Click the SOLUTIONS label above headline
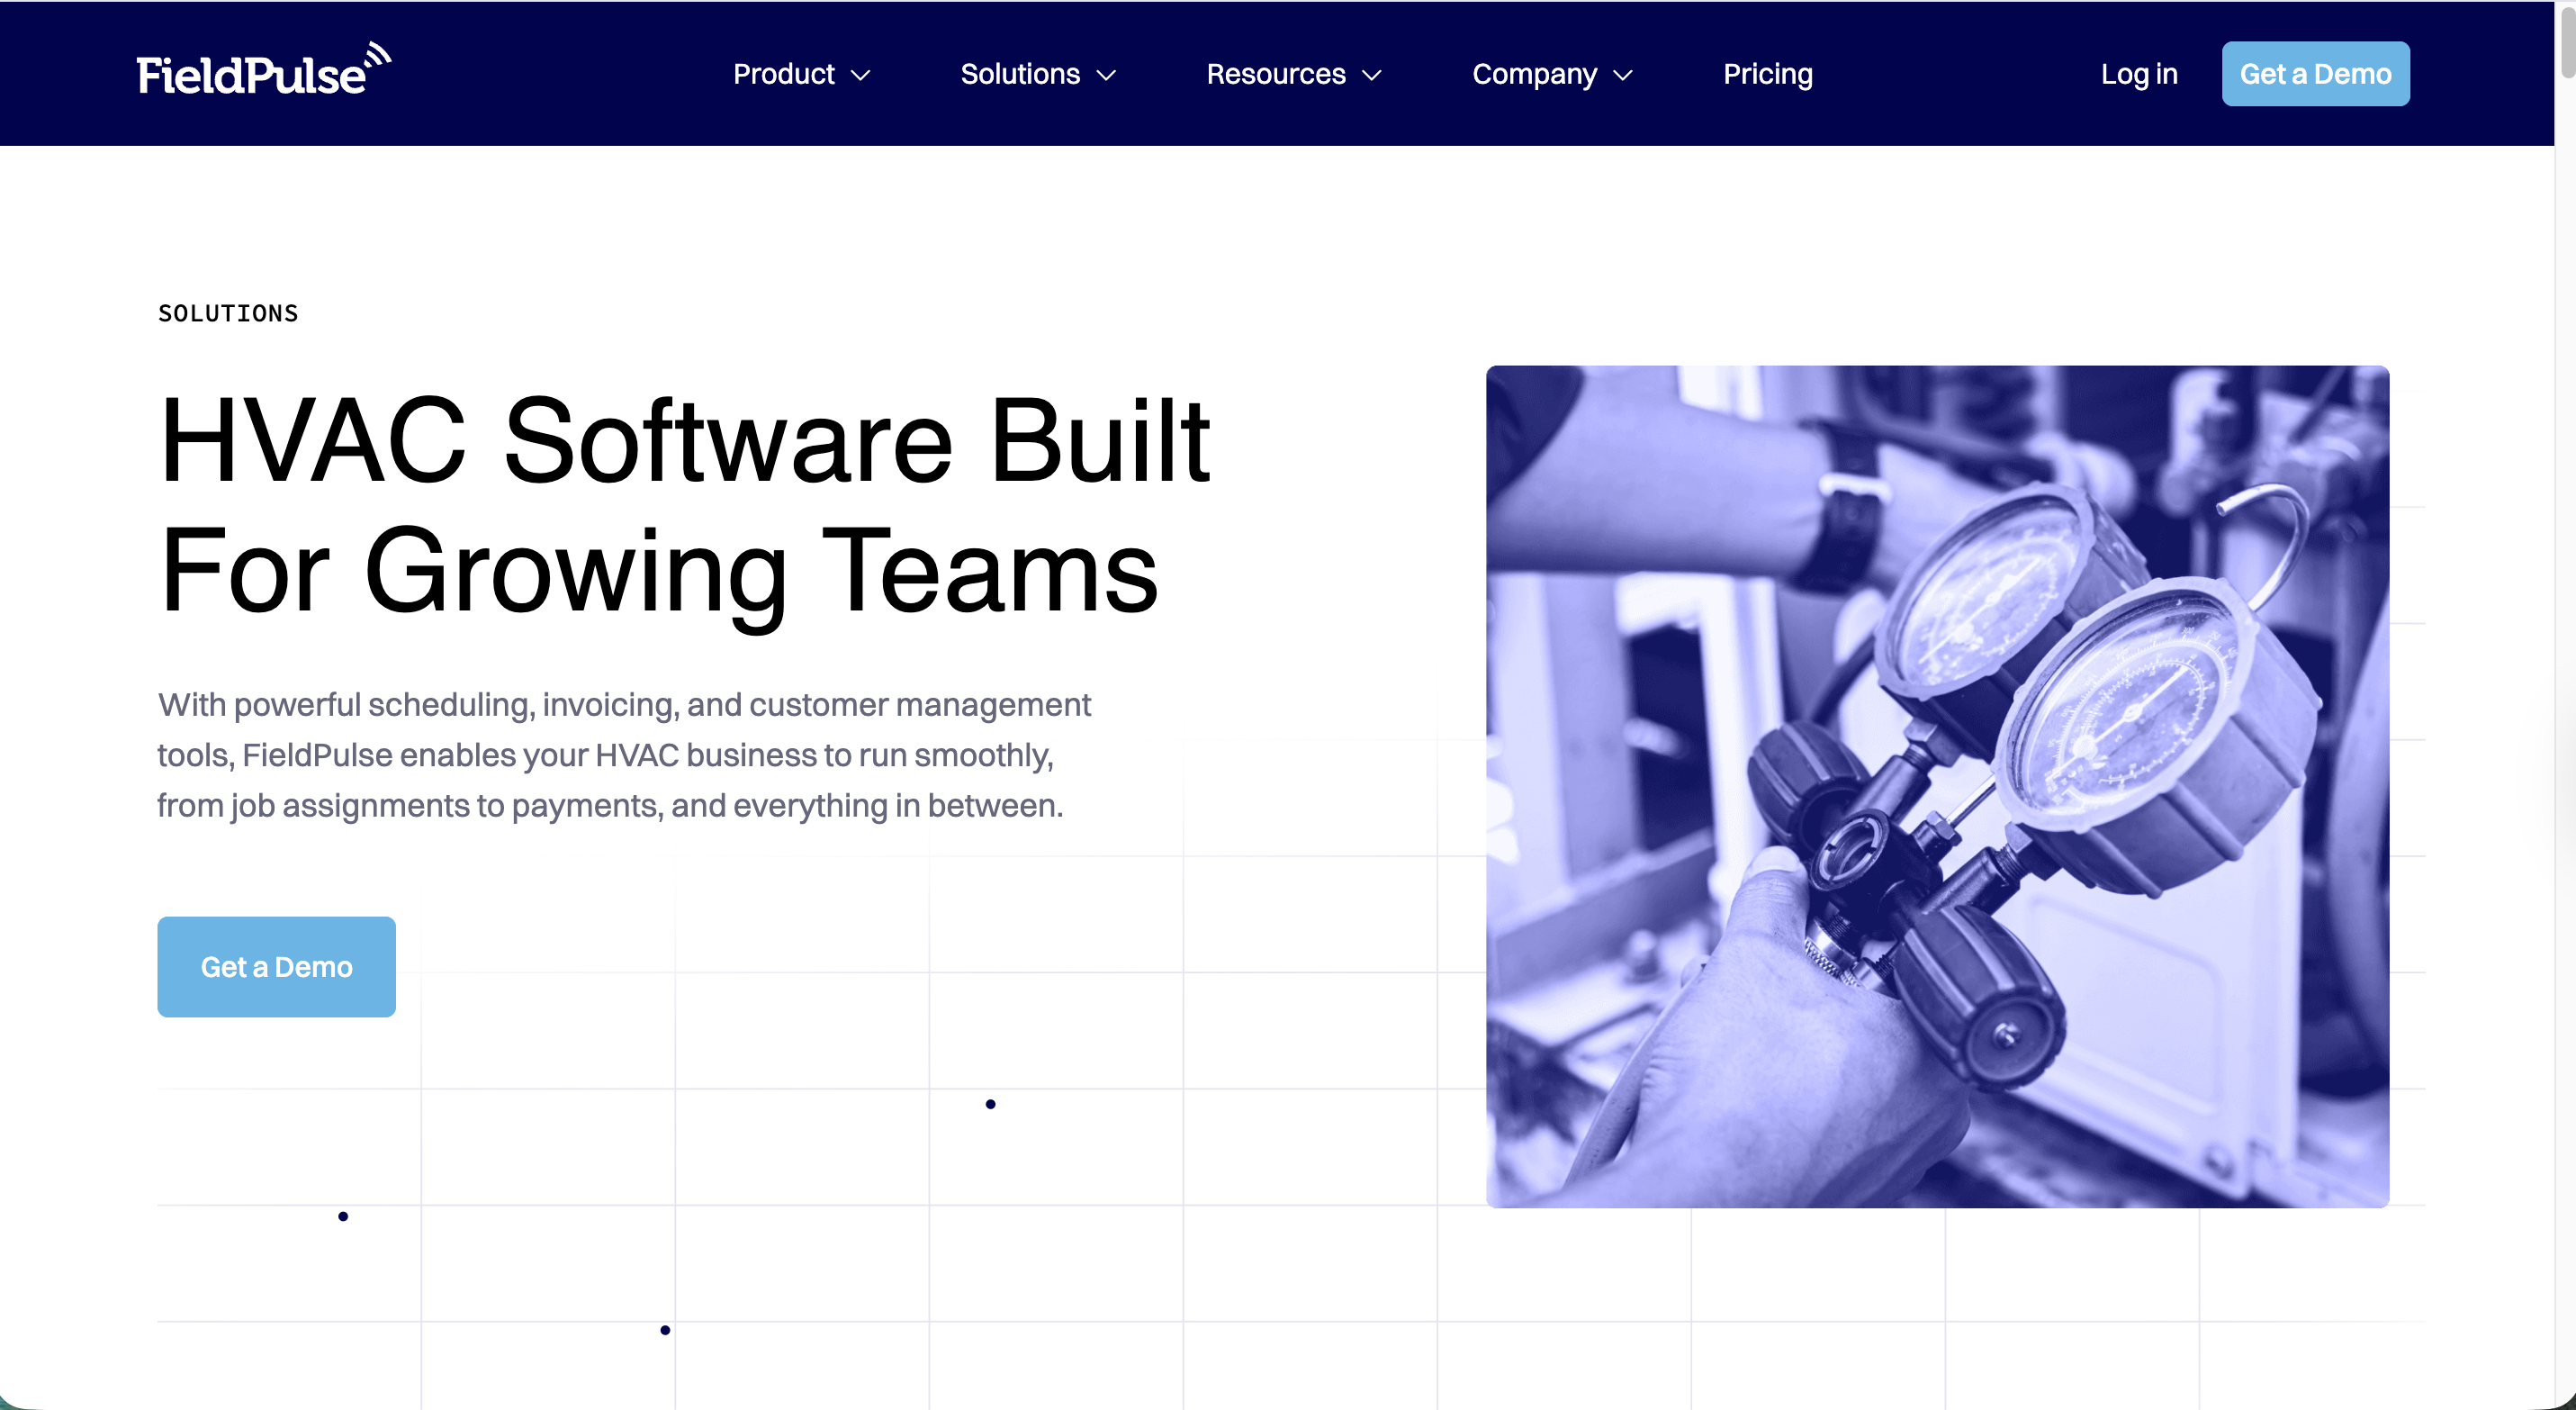This screenshot has width=2576, height=1410. 228,313
